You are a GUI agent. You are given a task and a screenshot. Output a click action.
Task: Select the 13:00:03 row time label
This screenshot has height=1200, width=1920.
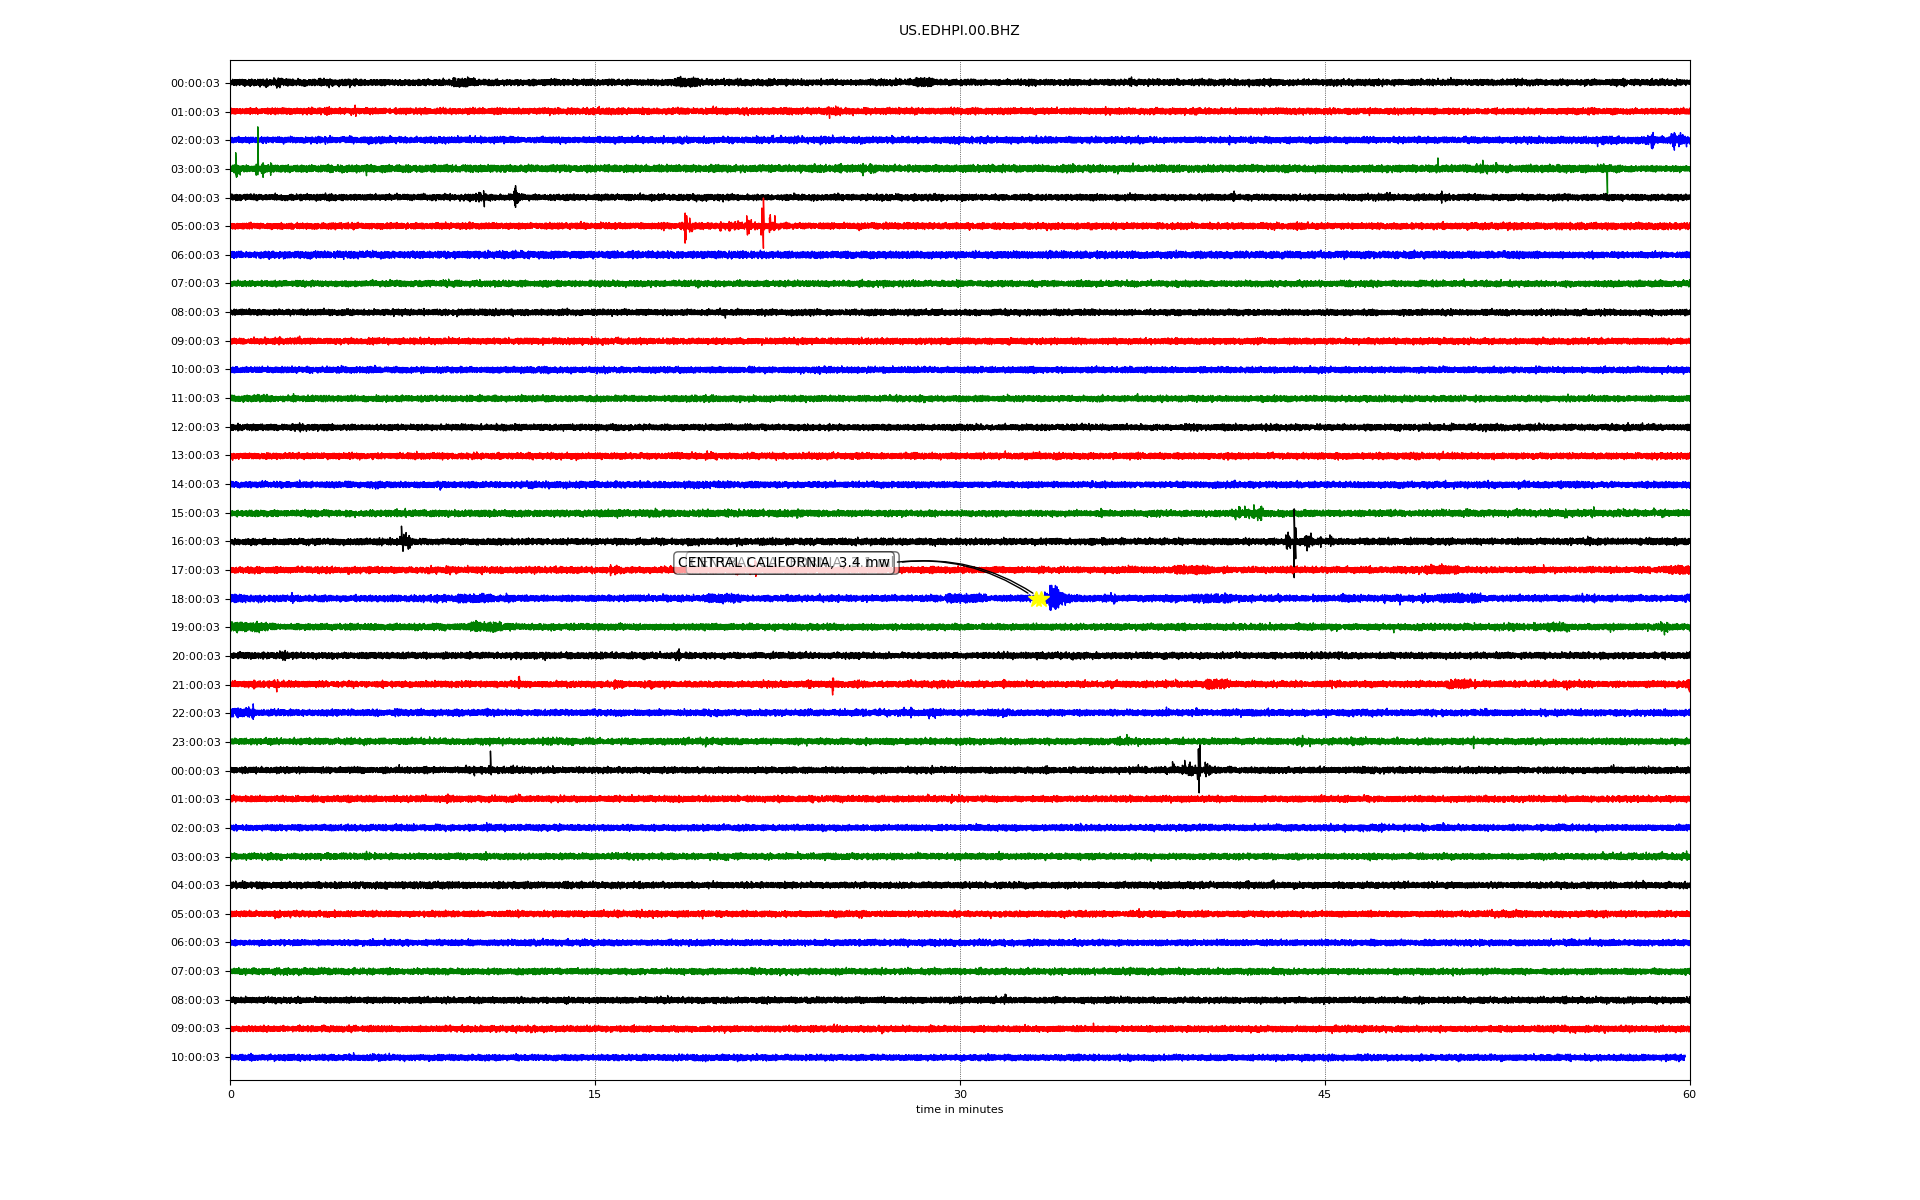pos(195,456)
